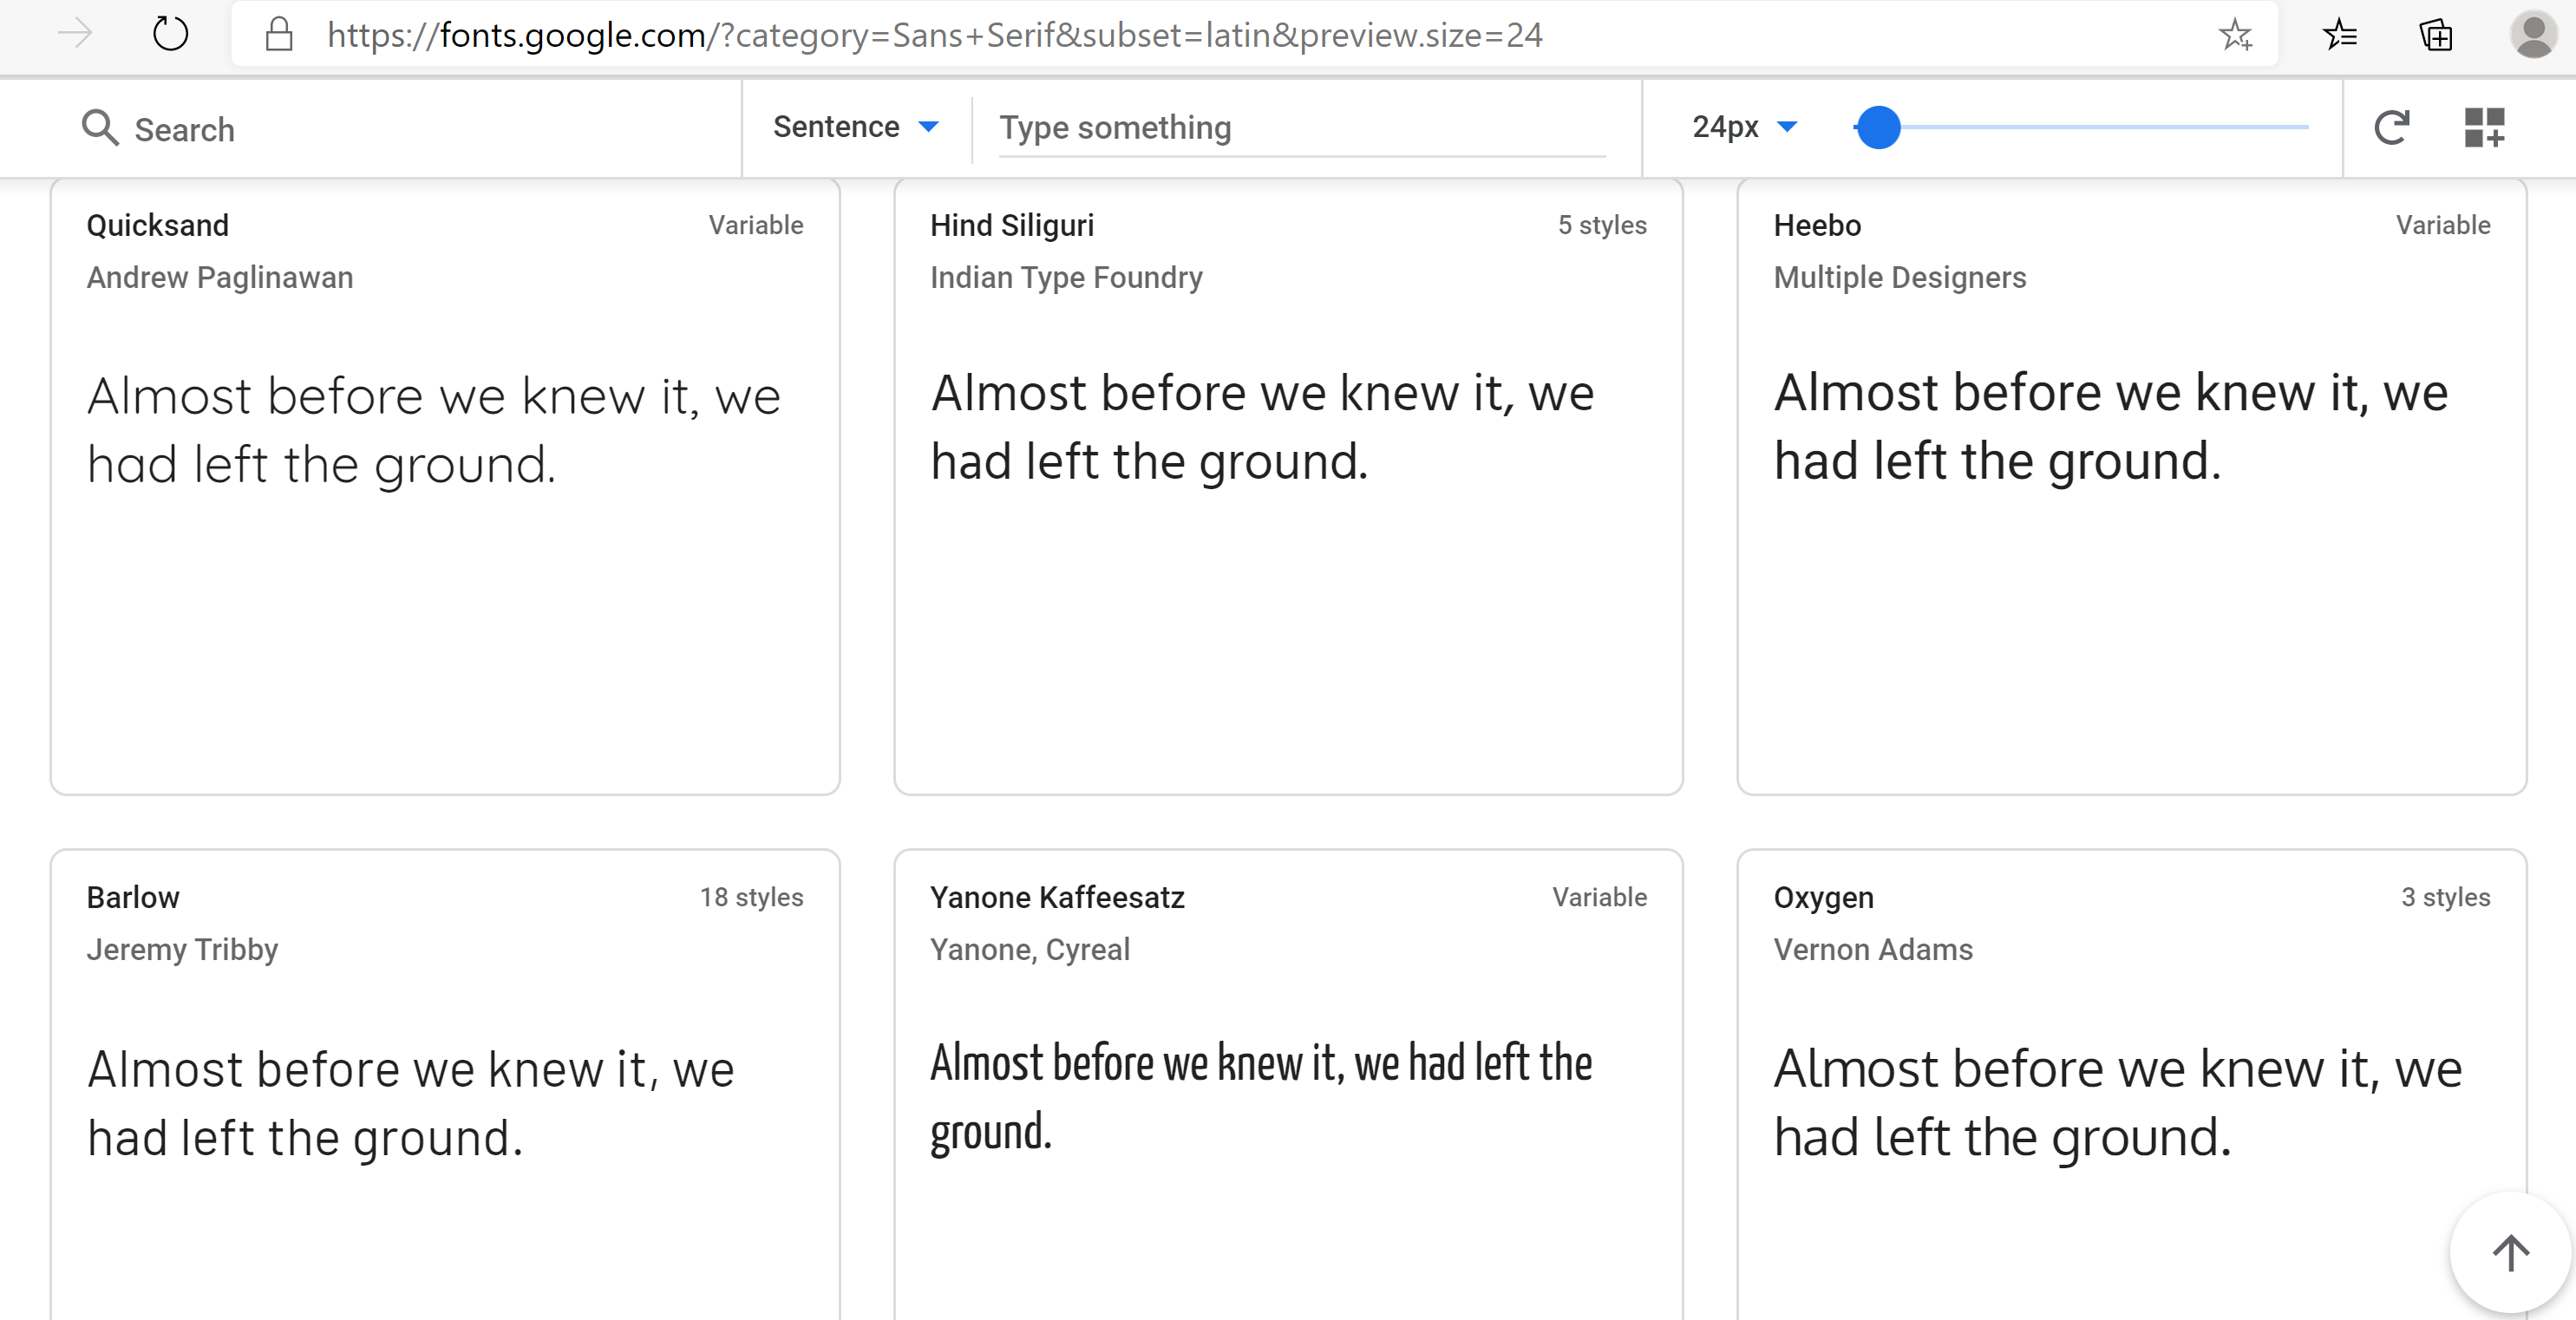Add this page to favorites star
Screen dimensions: 2576x1320
(x=2235, y=35)
